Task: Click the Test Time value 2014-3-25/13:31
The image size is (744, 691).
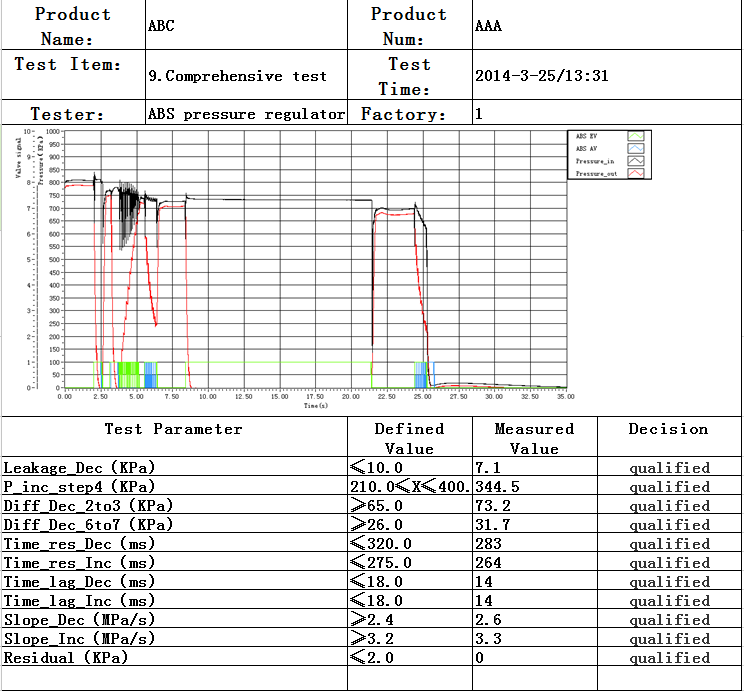Action: pyautogui.click(x=541, y=75)
